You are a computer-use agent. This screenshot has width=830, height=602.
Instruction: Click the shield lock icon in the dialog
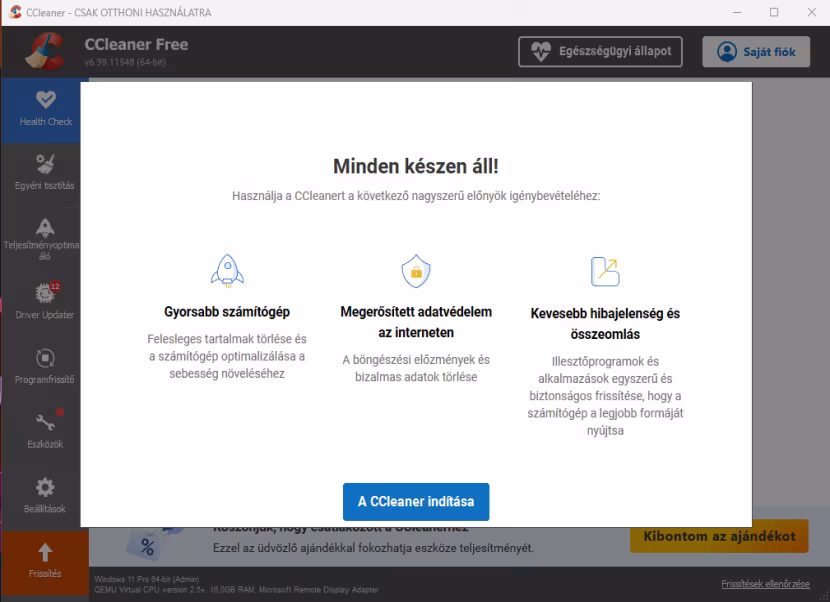(x=416, y=271)
